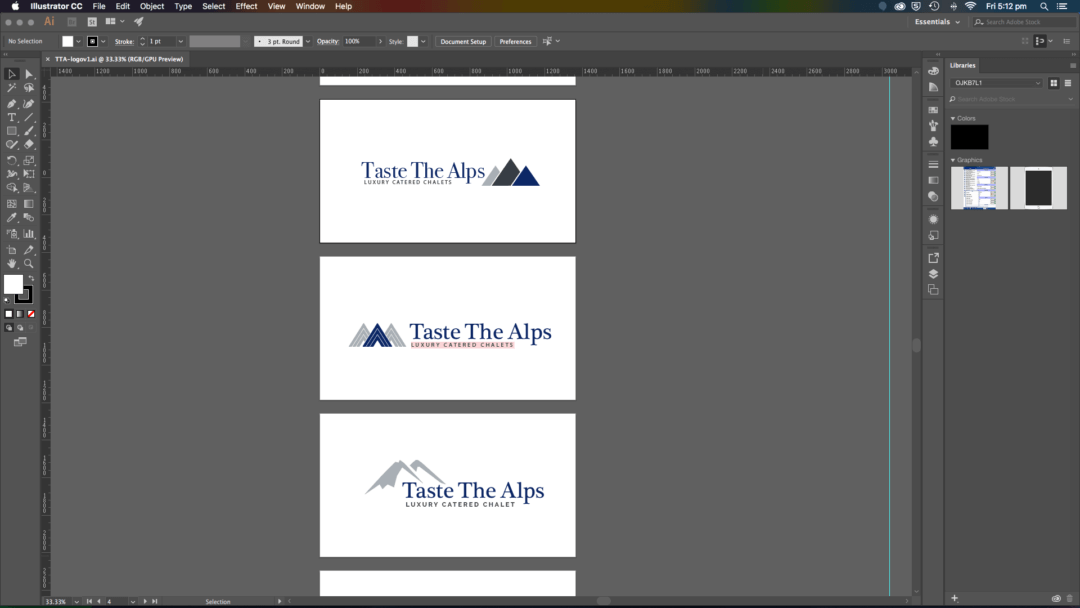Select the Rotate tool
Image resolution: width=1080 pixels, height=608 pixels.
[12, 160]
